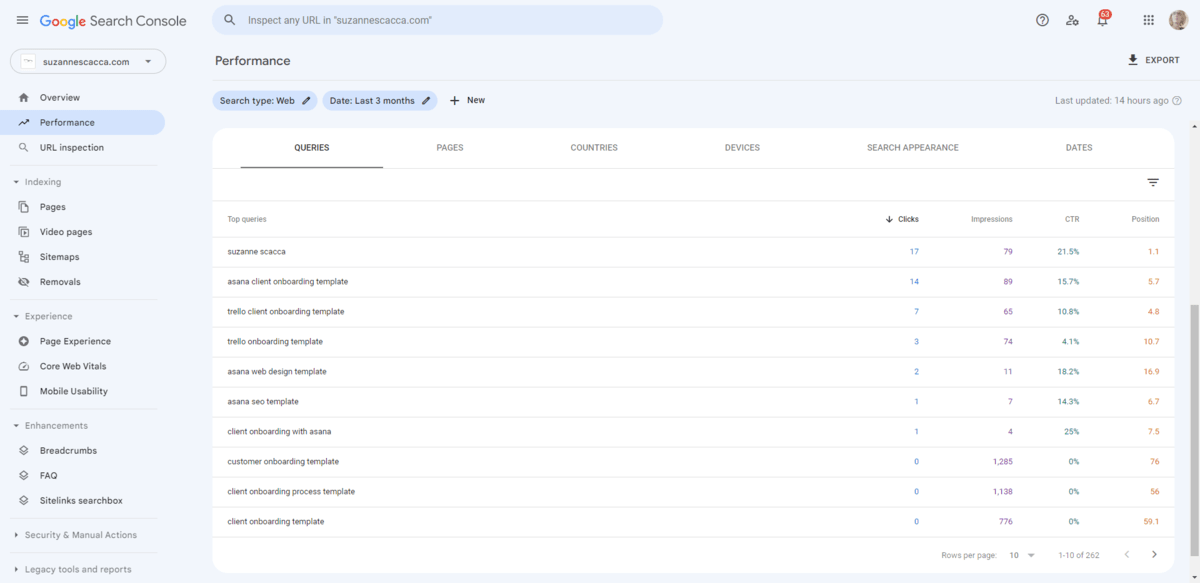Click the profile avatar
Screen dimensions: 1200x583
tap(1177, 19)
